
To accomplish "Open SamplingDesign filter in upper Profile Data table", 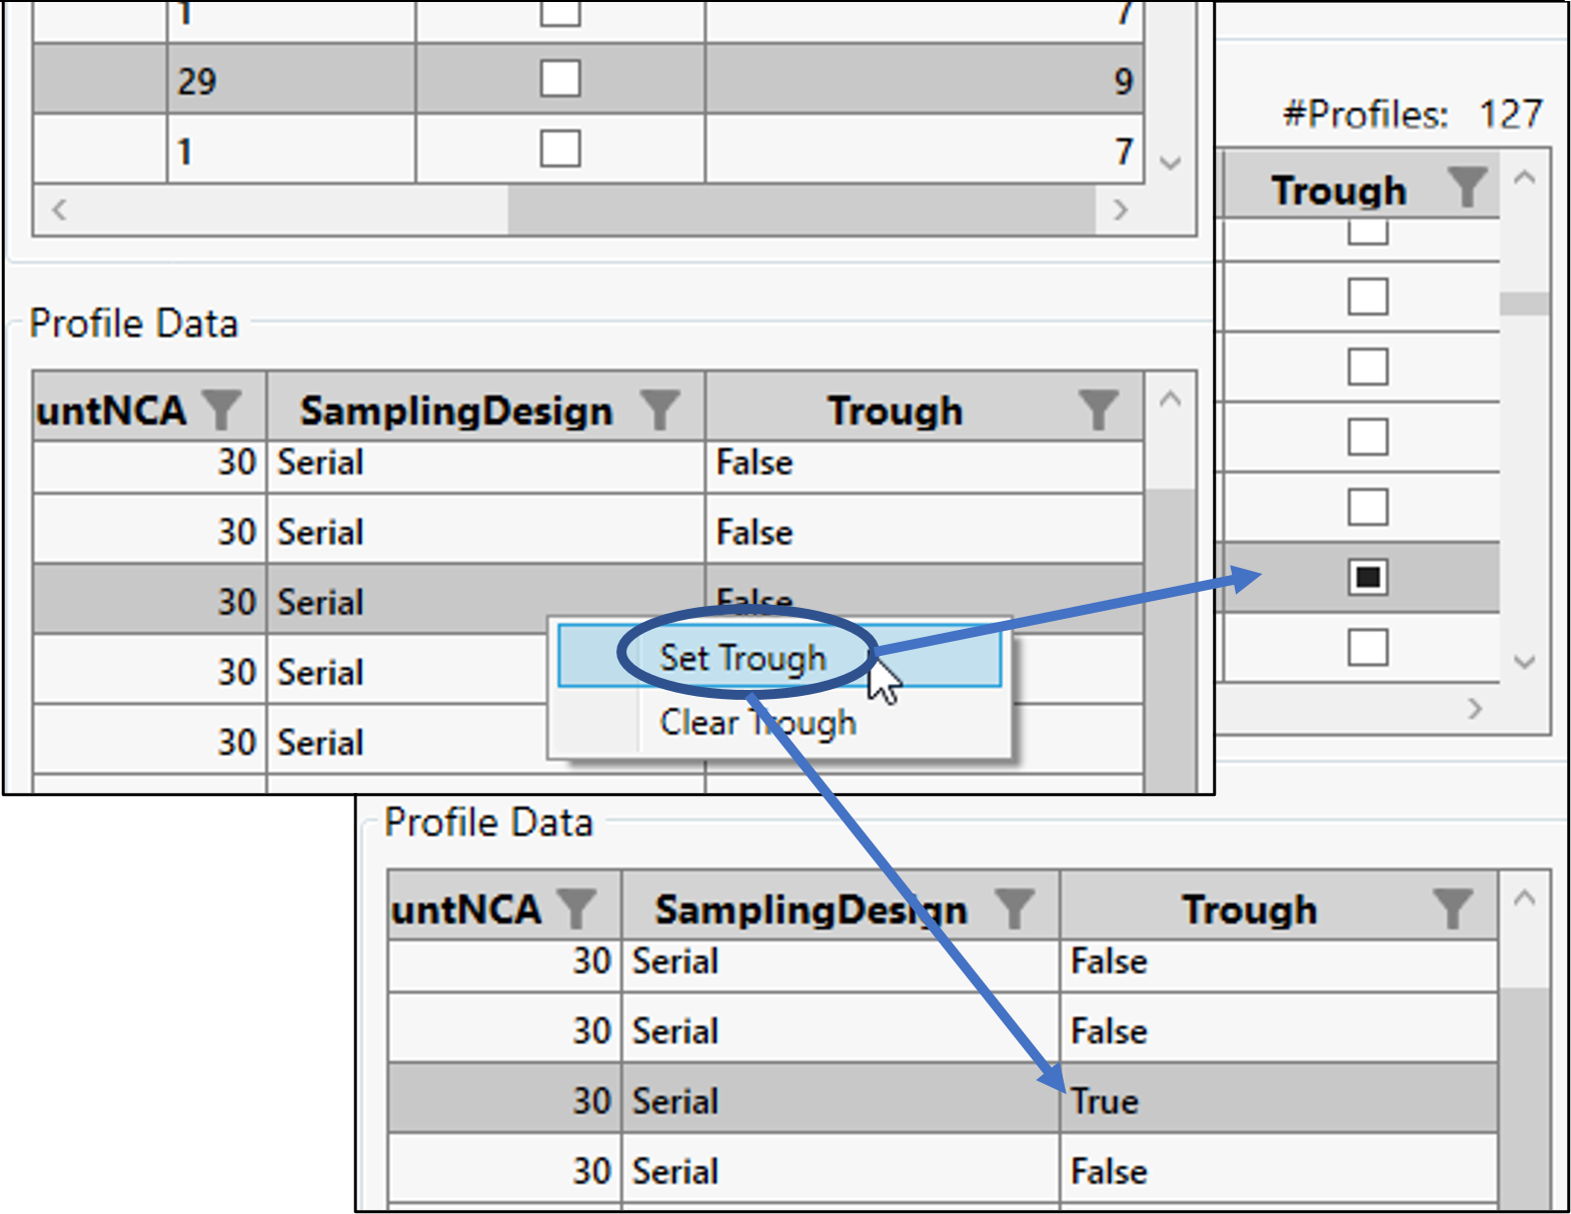I will (x=659, y=410).
